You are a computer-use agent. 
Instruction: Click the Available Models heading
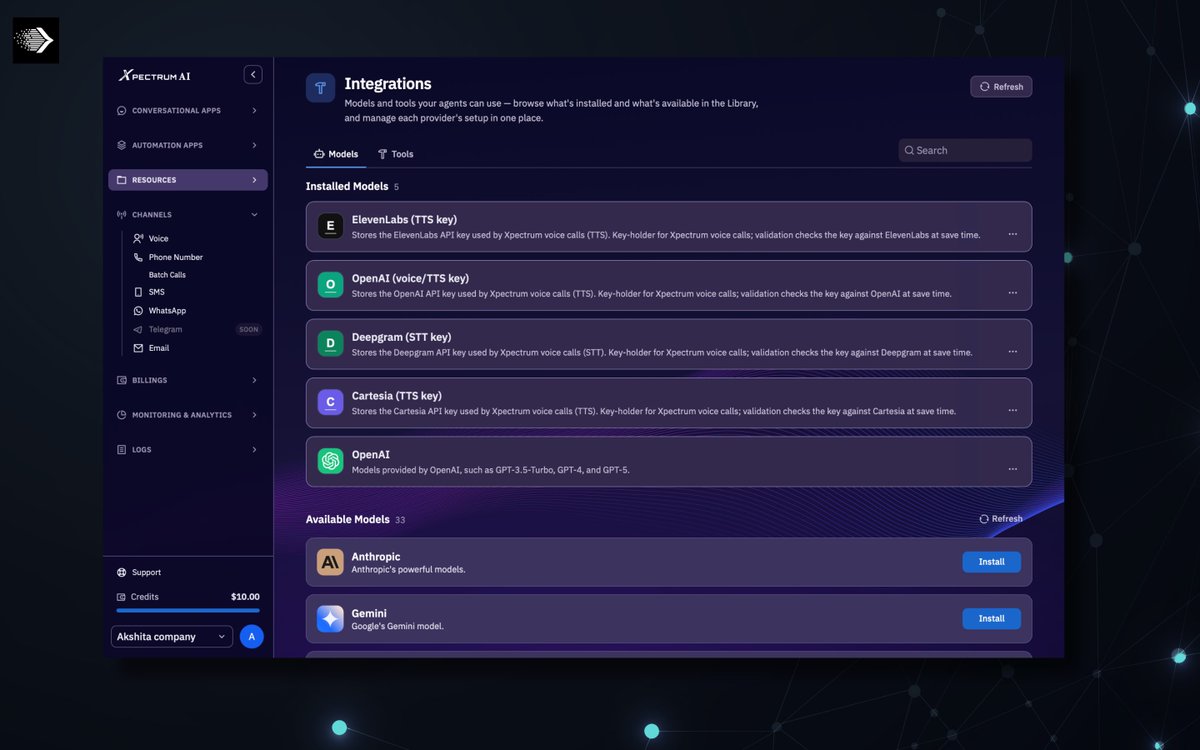pos(347,520)
